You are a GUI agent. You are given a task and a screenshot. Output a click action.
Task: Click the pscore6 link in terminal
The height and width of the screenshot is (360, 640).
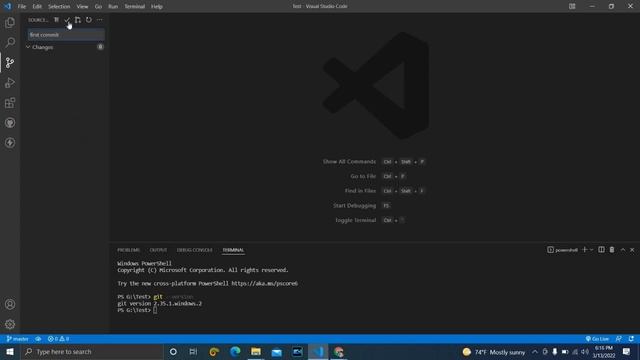[264, 283]
